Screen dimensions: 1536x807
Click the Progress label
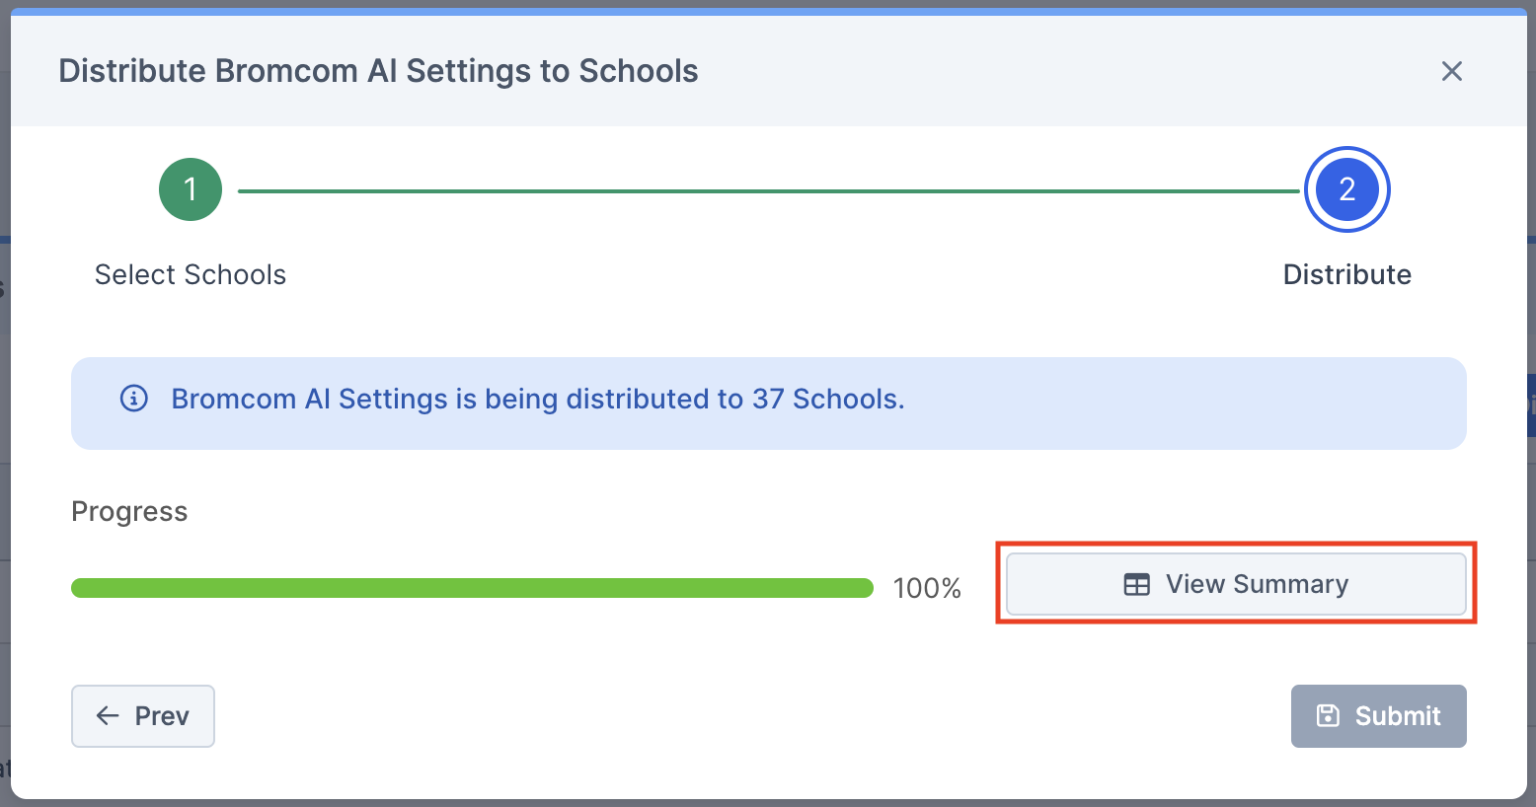129,512
